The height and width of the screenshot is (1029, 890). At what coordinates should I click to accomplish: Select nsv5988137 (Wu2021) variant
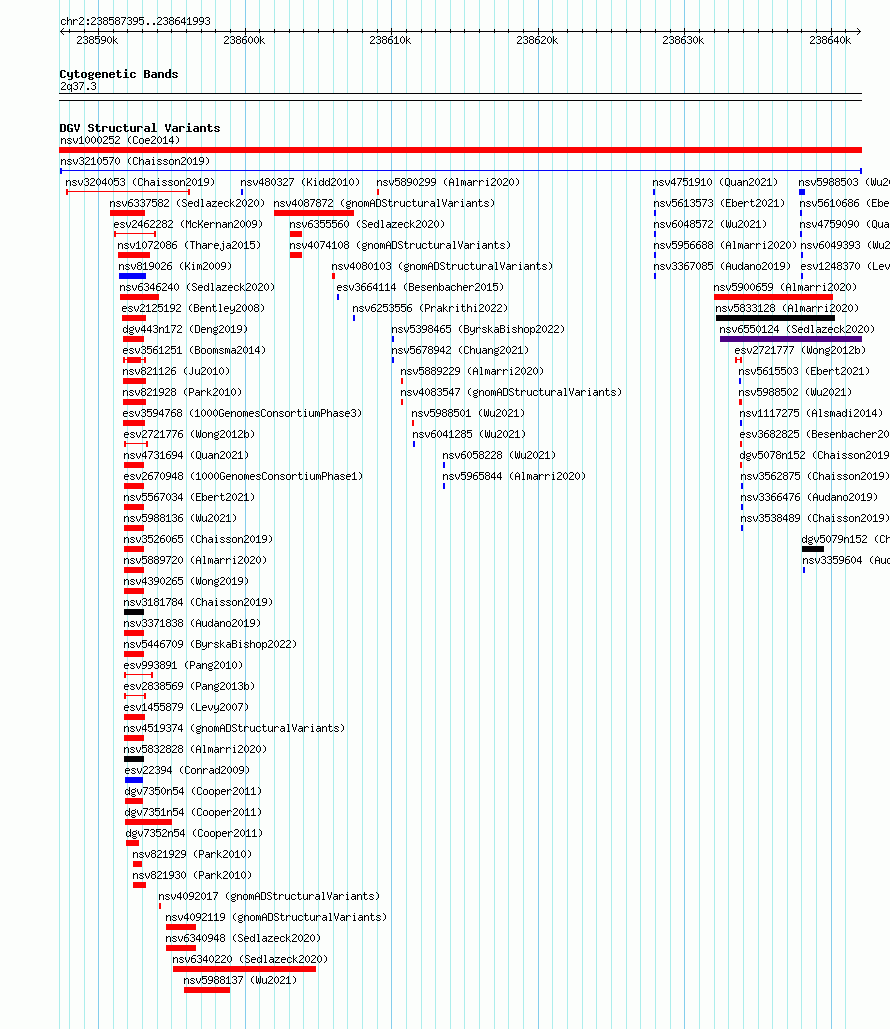240,980
